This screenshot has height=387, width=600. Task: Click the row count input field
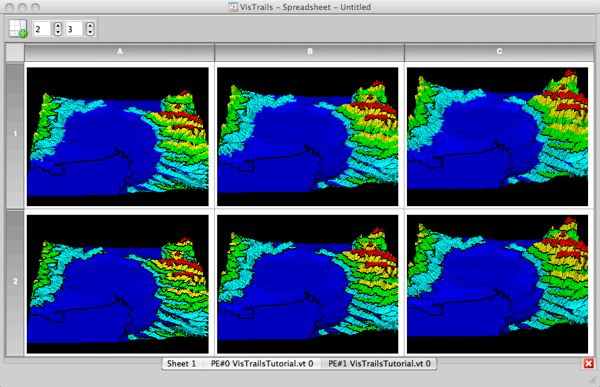43,29
